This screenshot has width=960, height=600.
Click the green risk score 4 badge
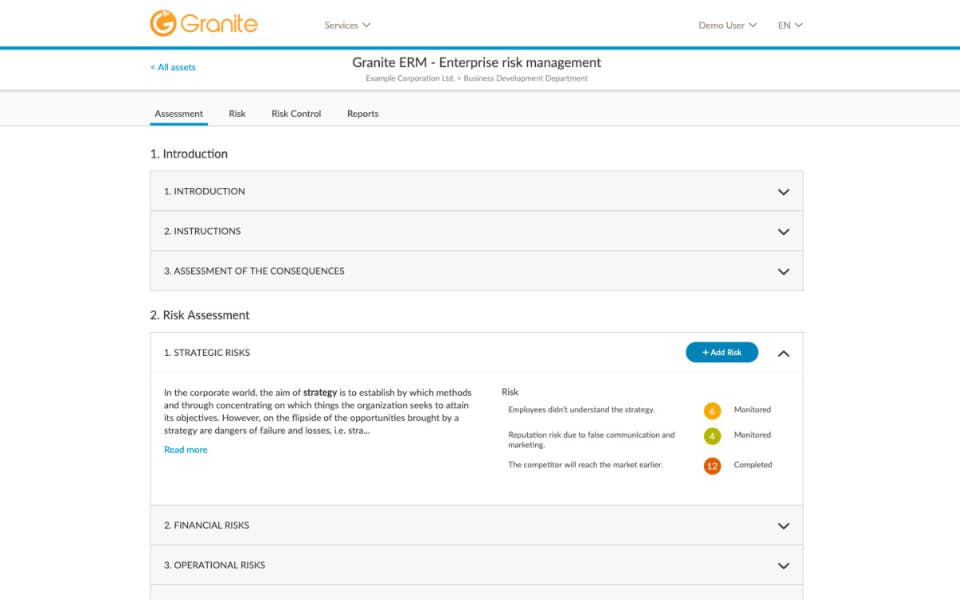[712, 436]
